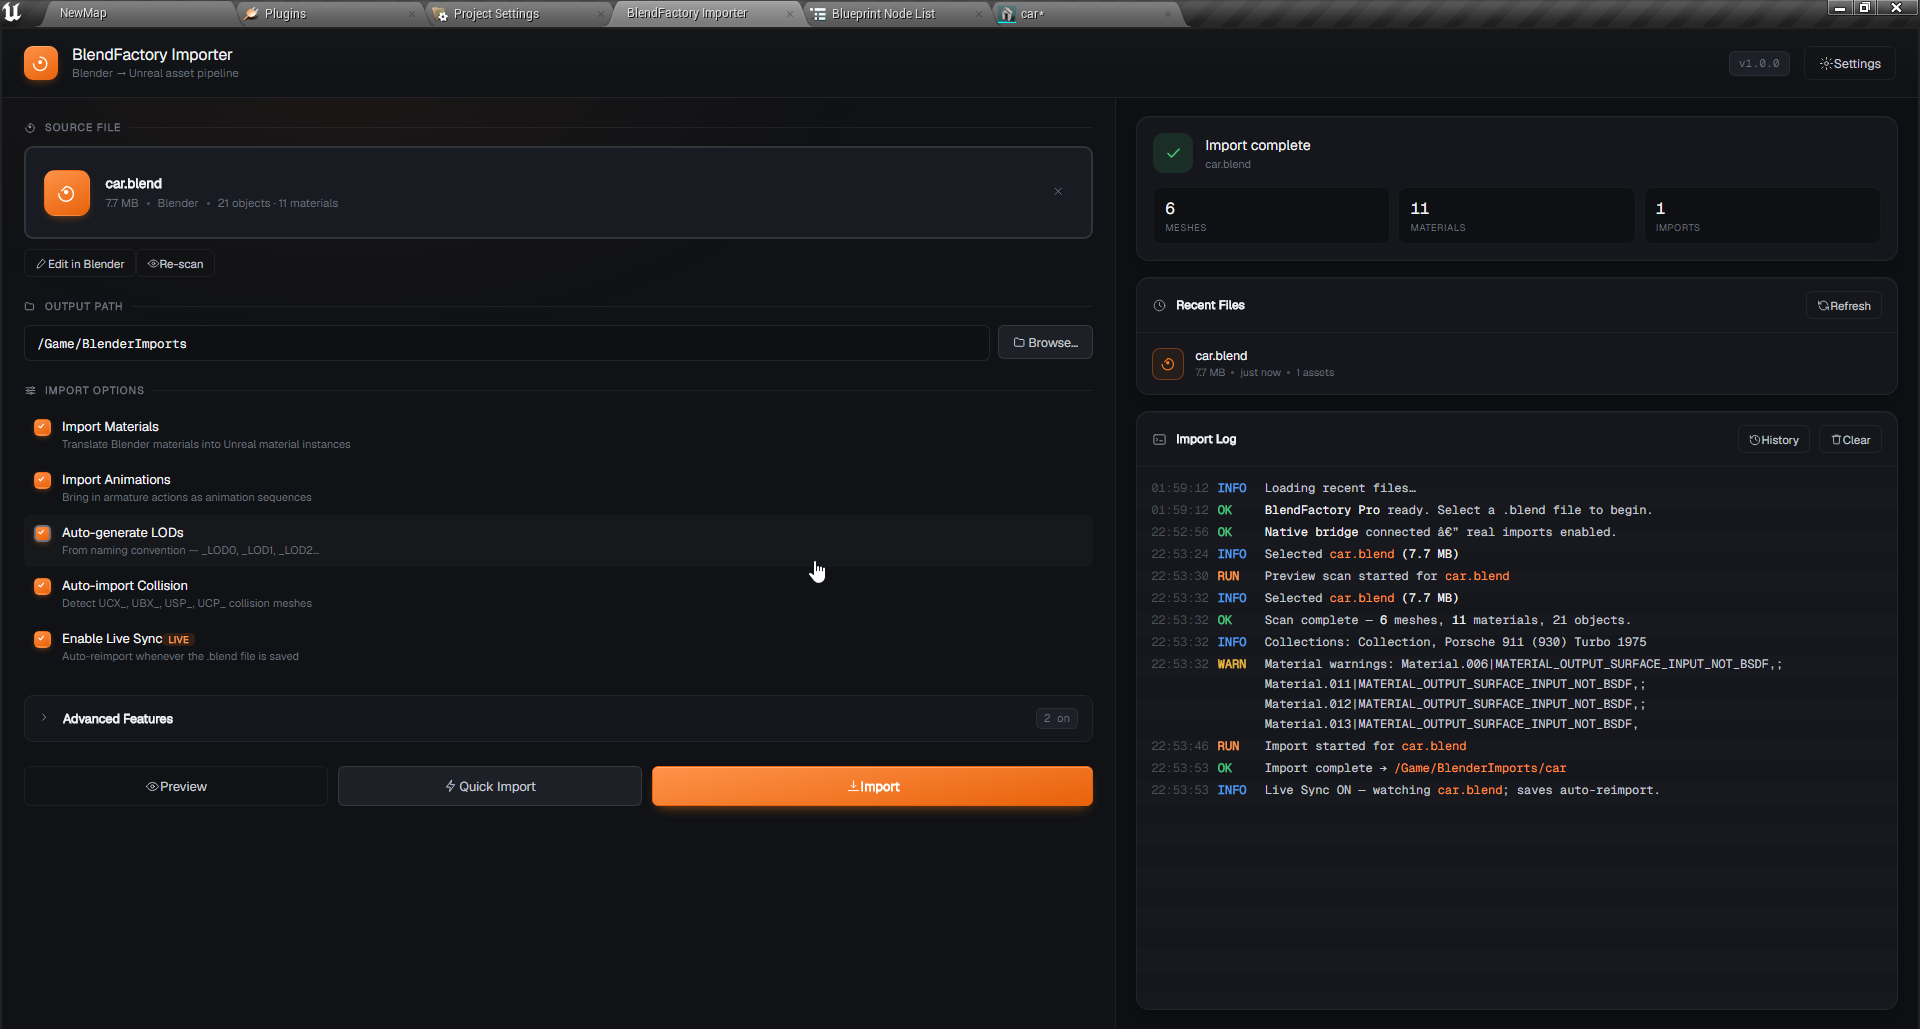Click the output path input field
1920x1029 pixels.
(507, 343)
